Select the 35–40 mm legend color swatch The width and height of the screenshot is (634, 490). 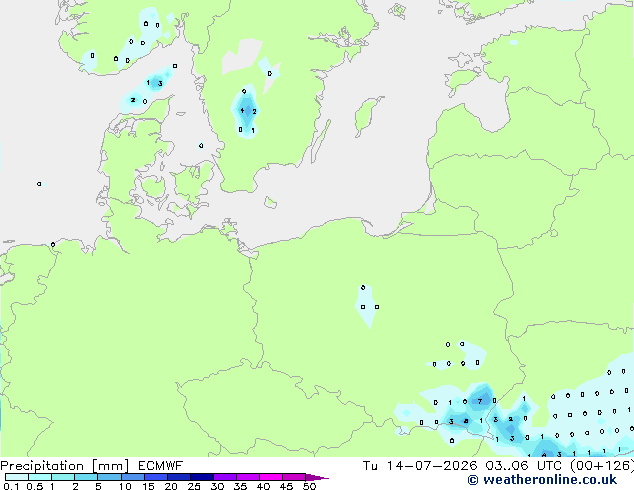[x=248, y=477]
